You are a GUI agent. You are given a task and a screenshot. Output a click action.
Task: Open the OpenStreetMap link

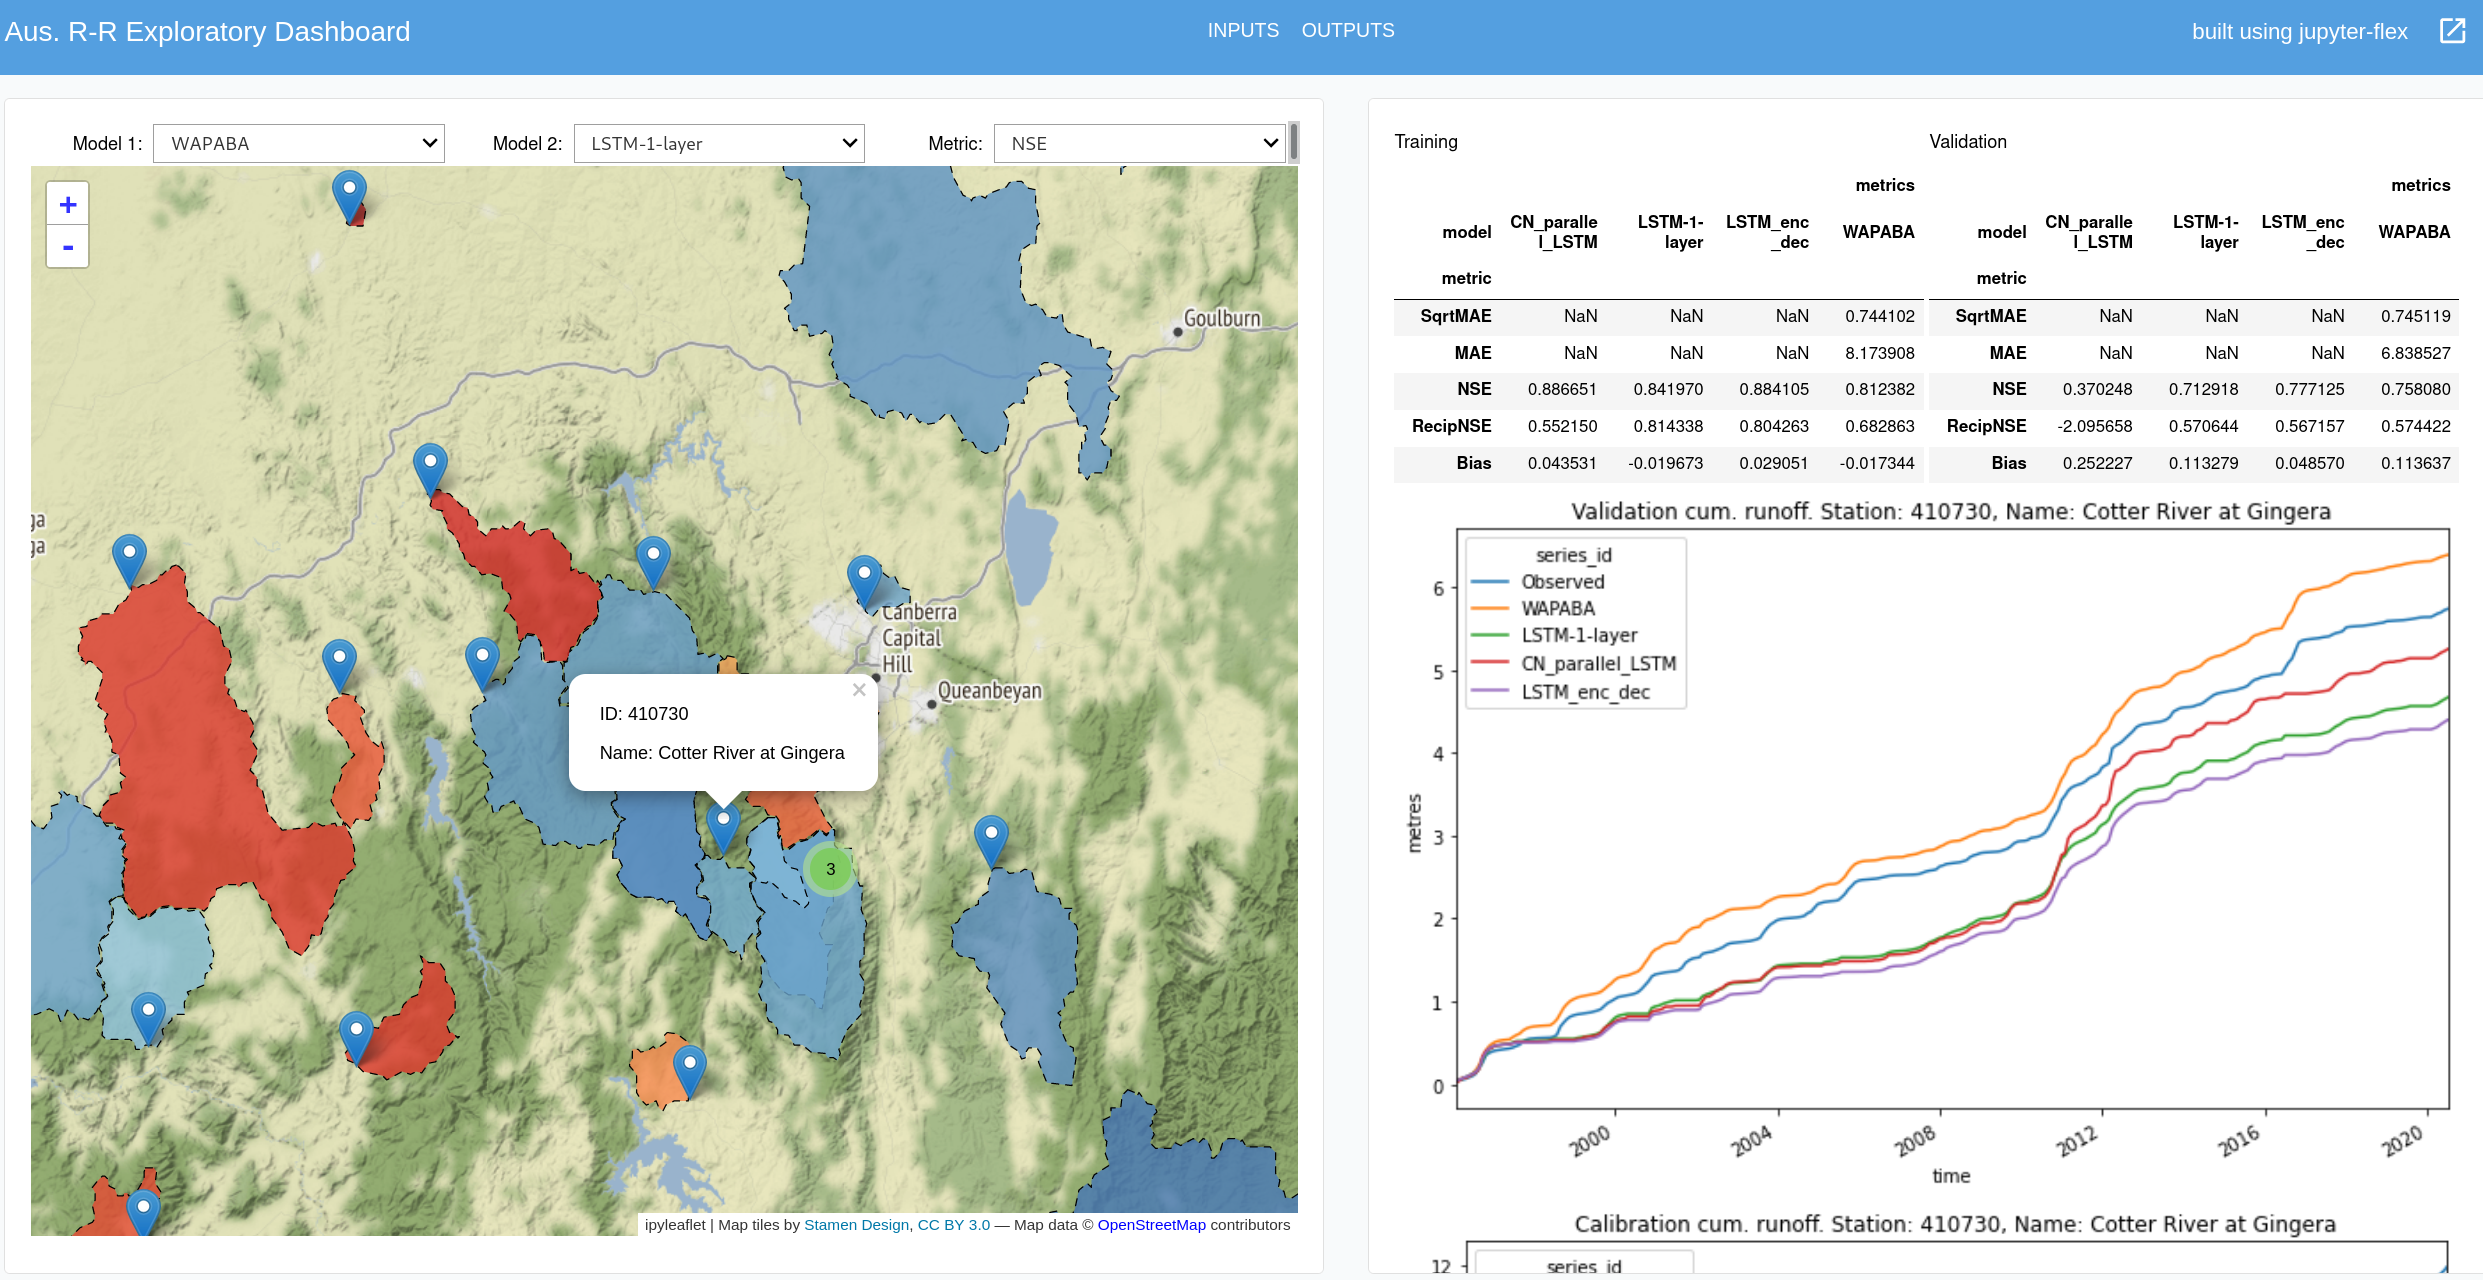1151,1225
